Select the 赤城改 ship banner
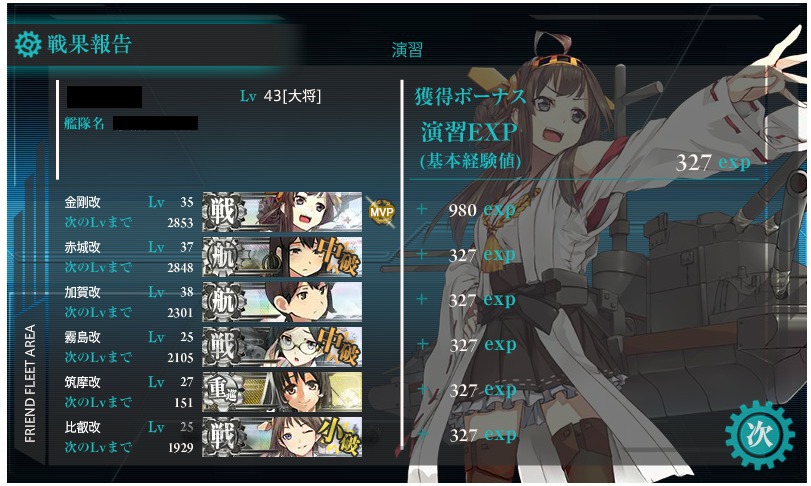The image size is (811, 486). click(282, 257)
